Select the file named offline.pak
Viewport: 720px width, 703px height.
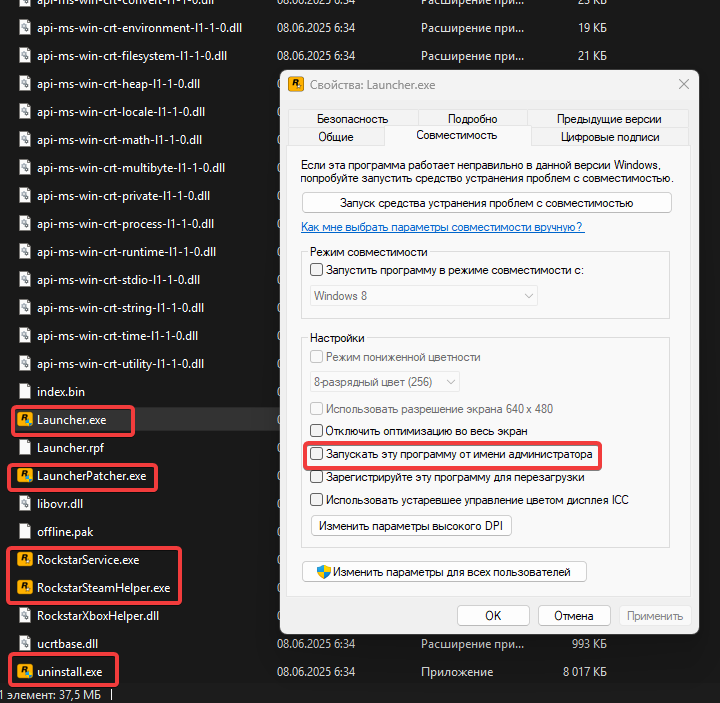pos(65,532)
